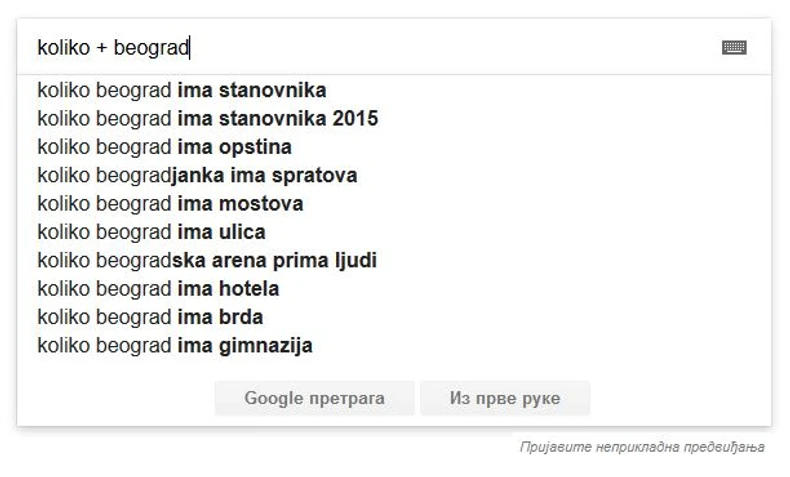Open the on-screen keyboard icon

click(x=734, y=47)
